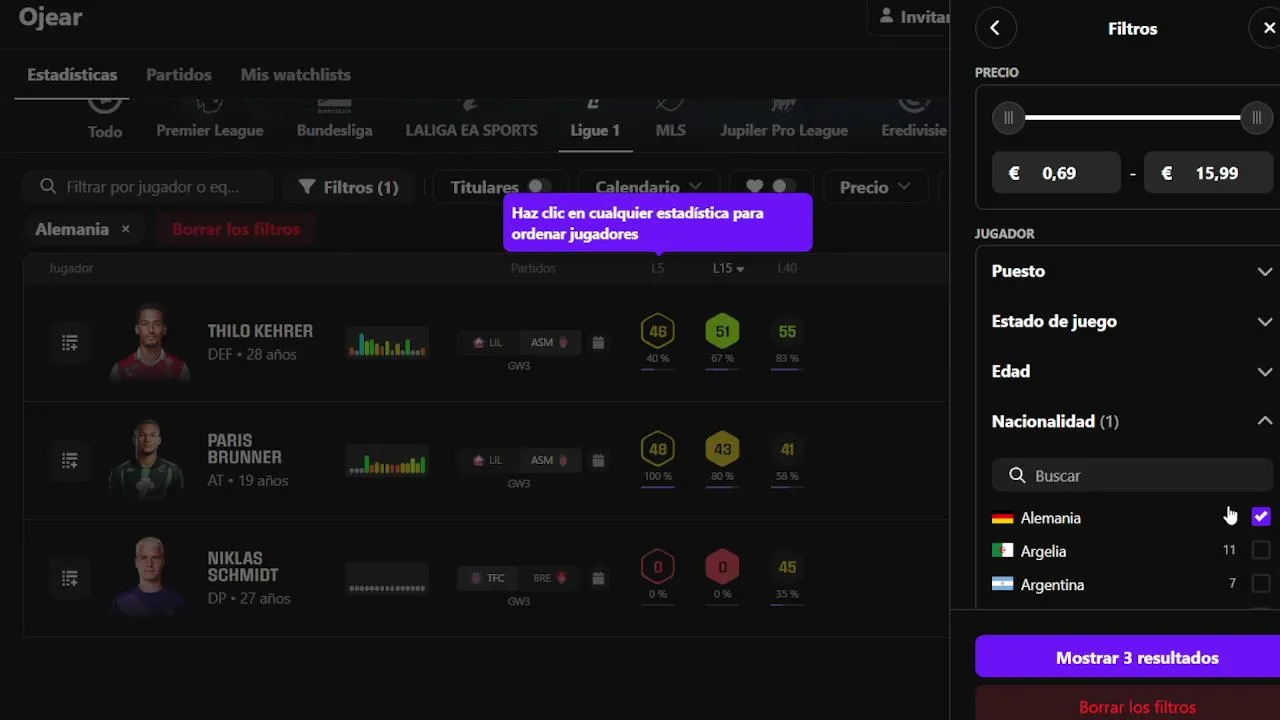1280x720 pixels.
Task: Expand the Estado de juego section
Action: 1132,321
